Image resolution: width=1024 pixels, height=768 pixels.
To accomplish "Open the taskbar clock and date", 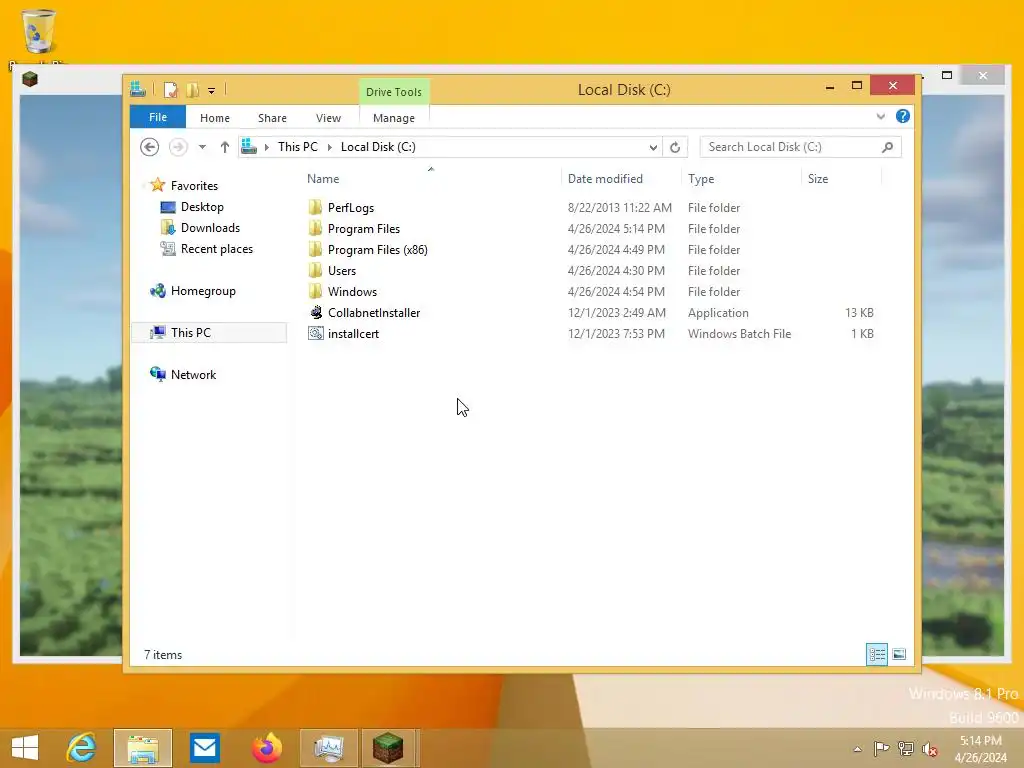I will pos(980,749).
